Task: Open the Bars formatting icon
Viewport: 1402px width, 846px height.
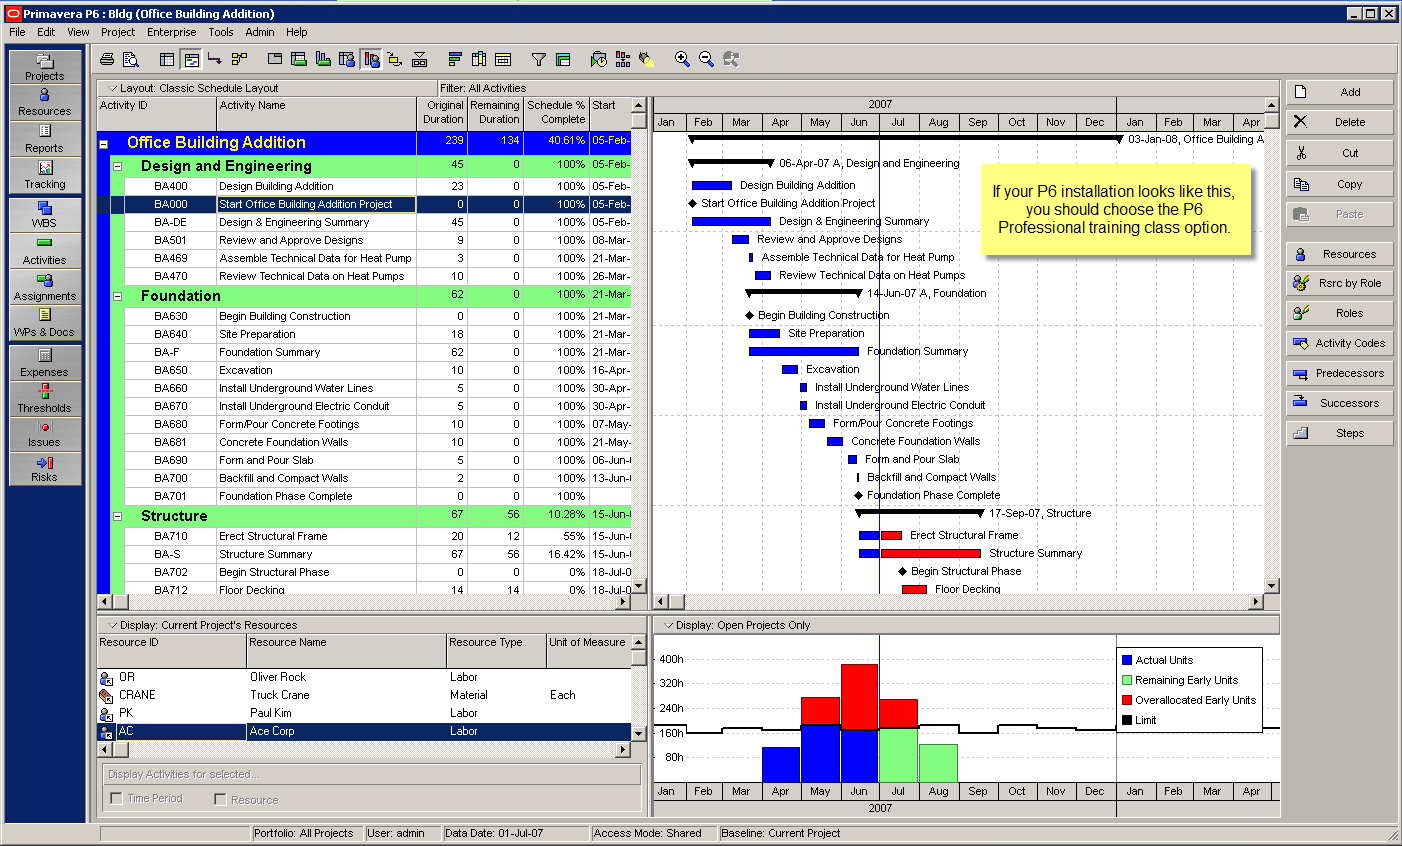Action: 455,60
